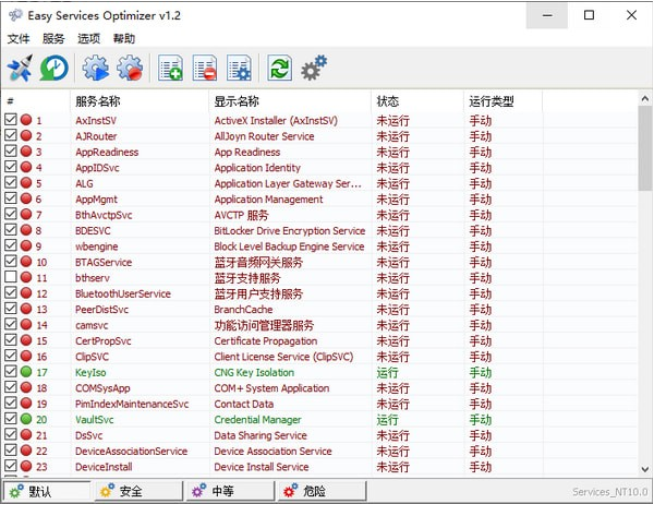The image size is (653, 505).
Task: Click red status dot for AxInstSV
Action: [26, 120]
